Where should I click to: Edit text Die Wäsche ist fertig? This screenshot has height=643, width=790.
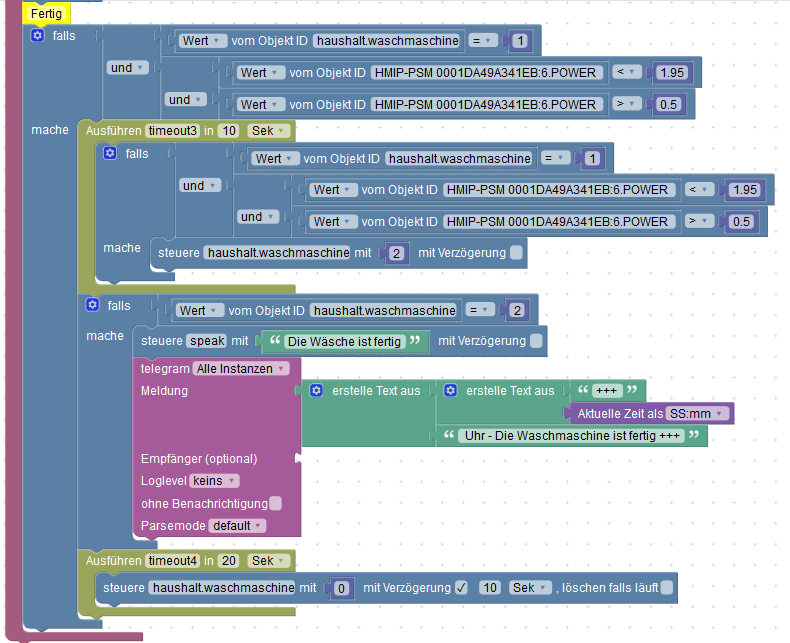[344, 342]
